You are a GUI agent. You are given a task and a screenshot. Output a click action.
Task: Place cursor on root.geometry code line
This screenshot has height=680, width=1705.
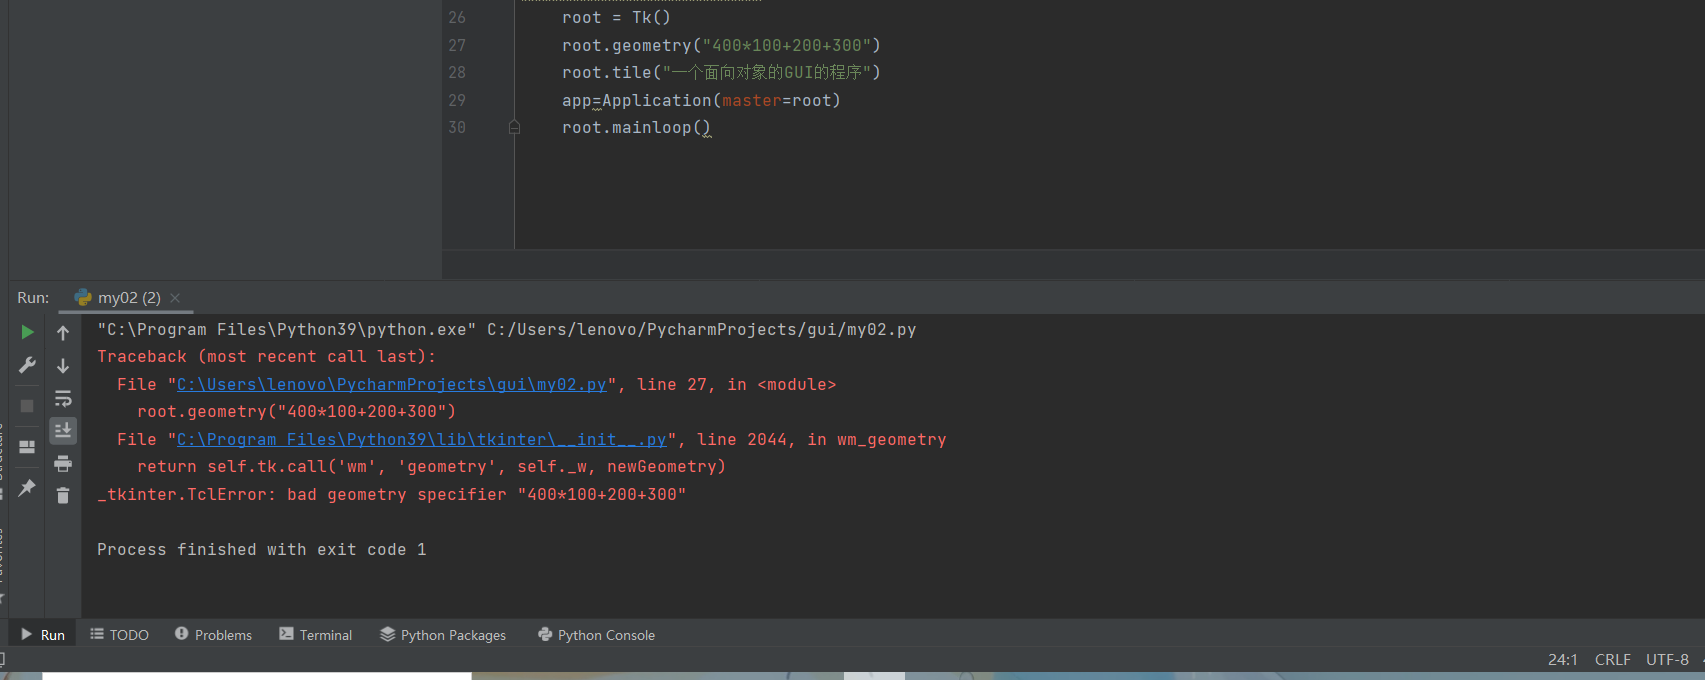pyautogui.click(x=721, y=46)
